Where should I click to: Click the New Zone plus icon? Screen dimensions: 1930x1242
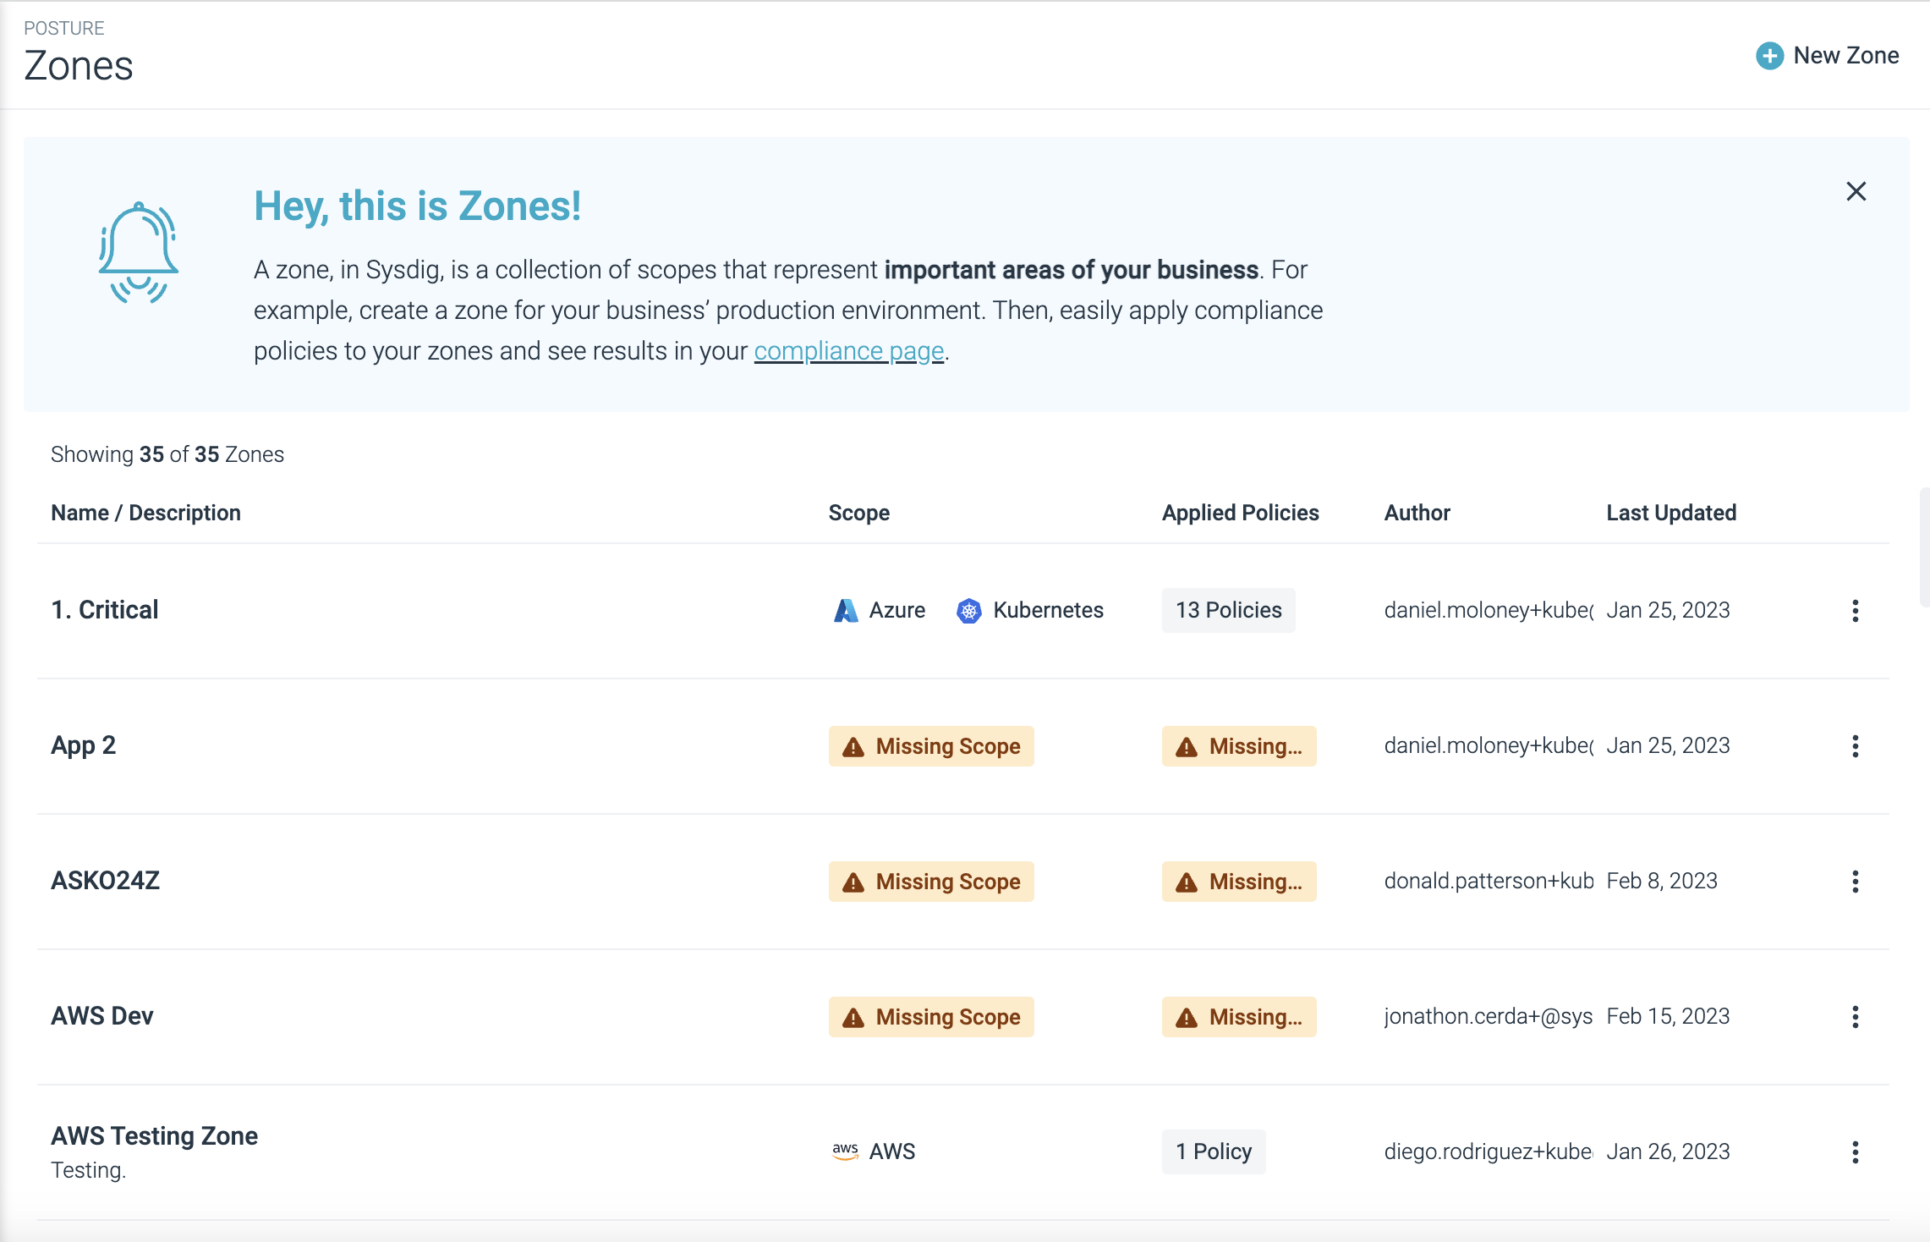click(1769, 56)
